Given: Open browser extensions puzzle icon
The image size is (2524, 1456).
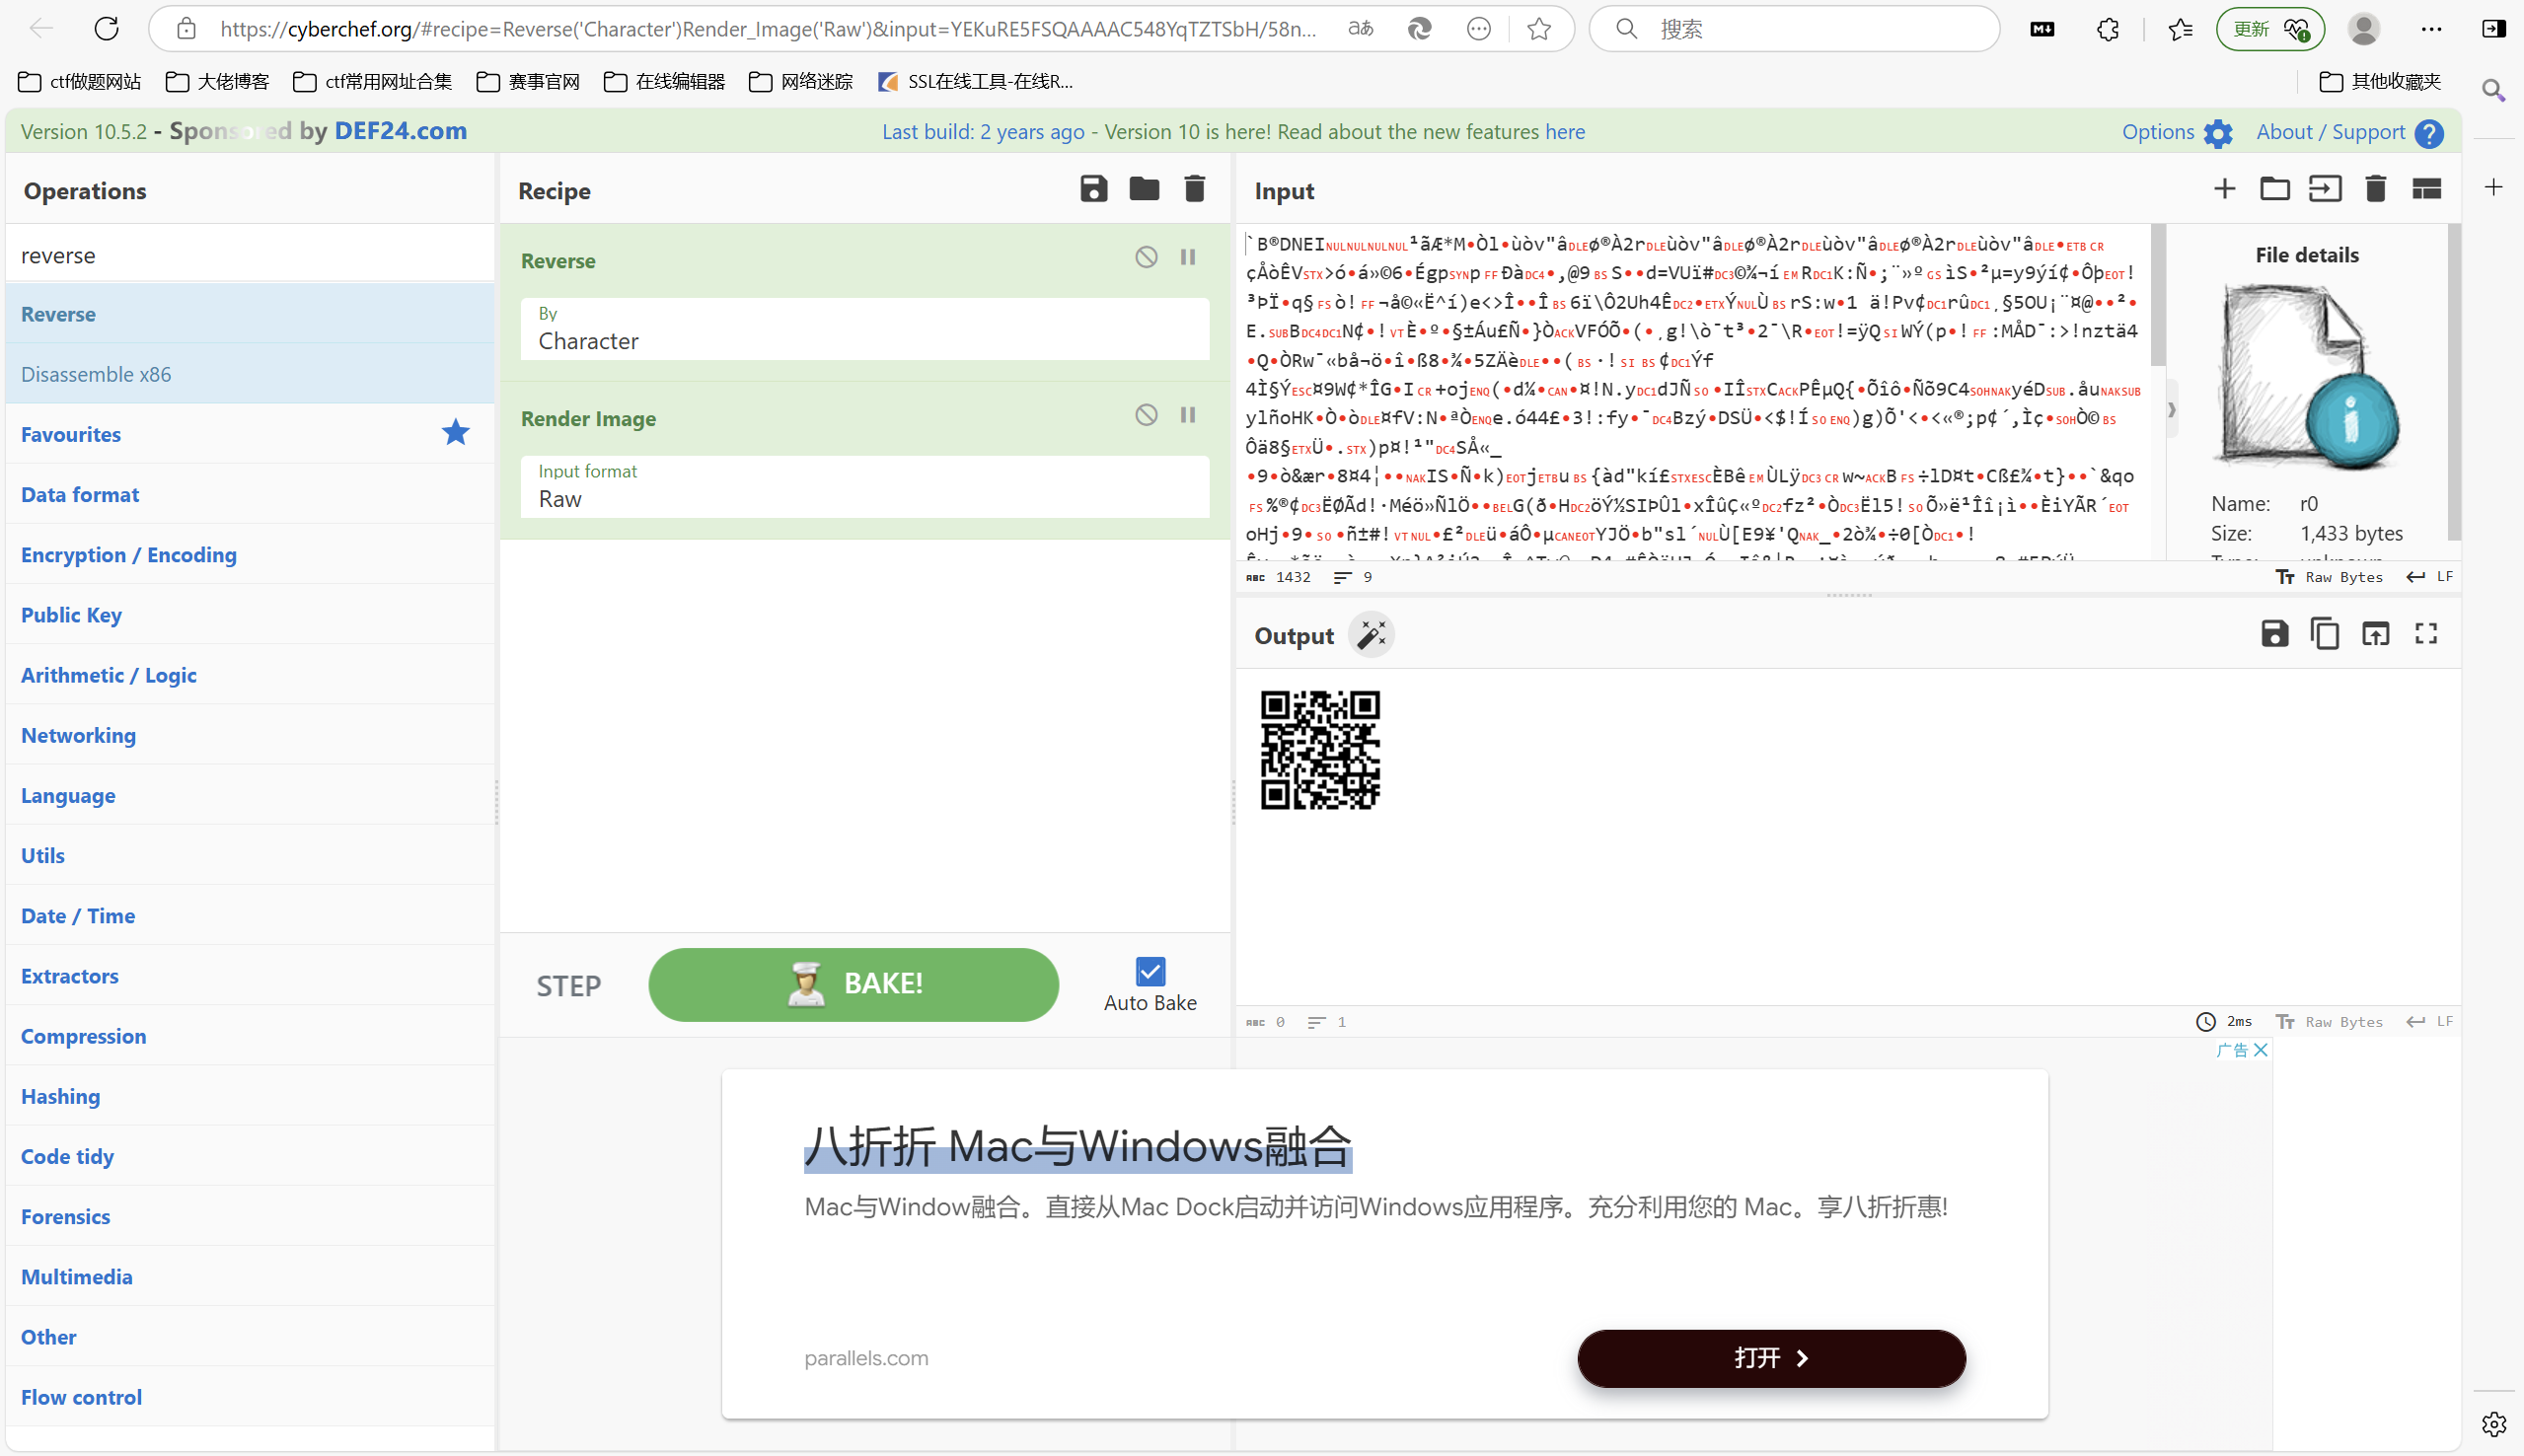Looking at the screenshot, I should coord(2107,29).
